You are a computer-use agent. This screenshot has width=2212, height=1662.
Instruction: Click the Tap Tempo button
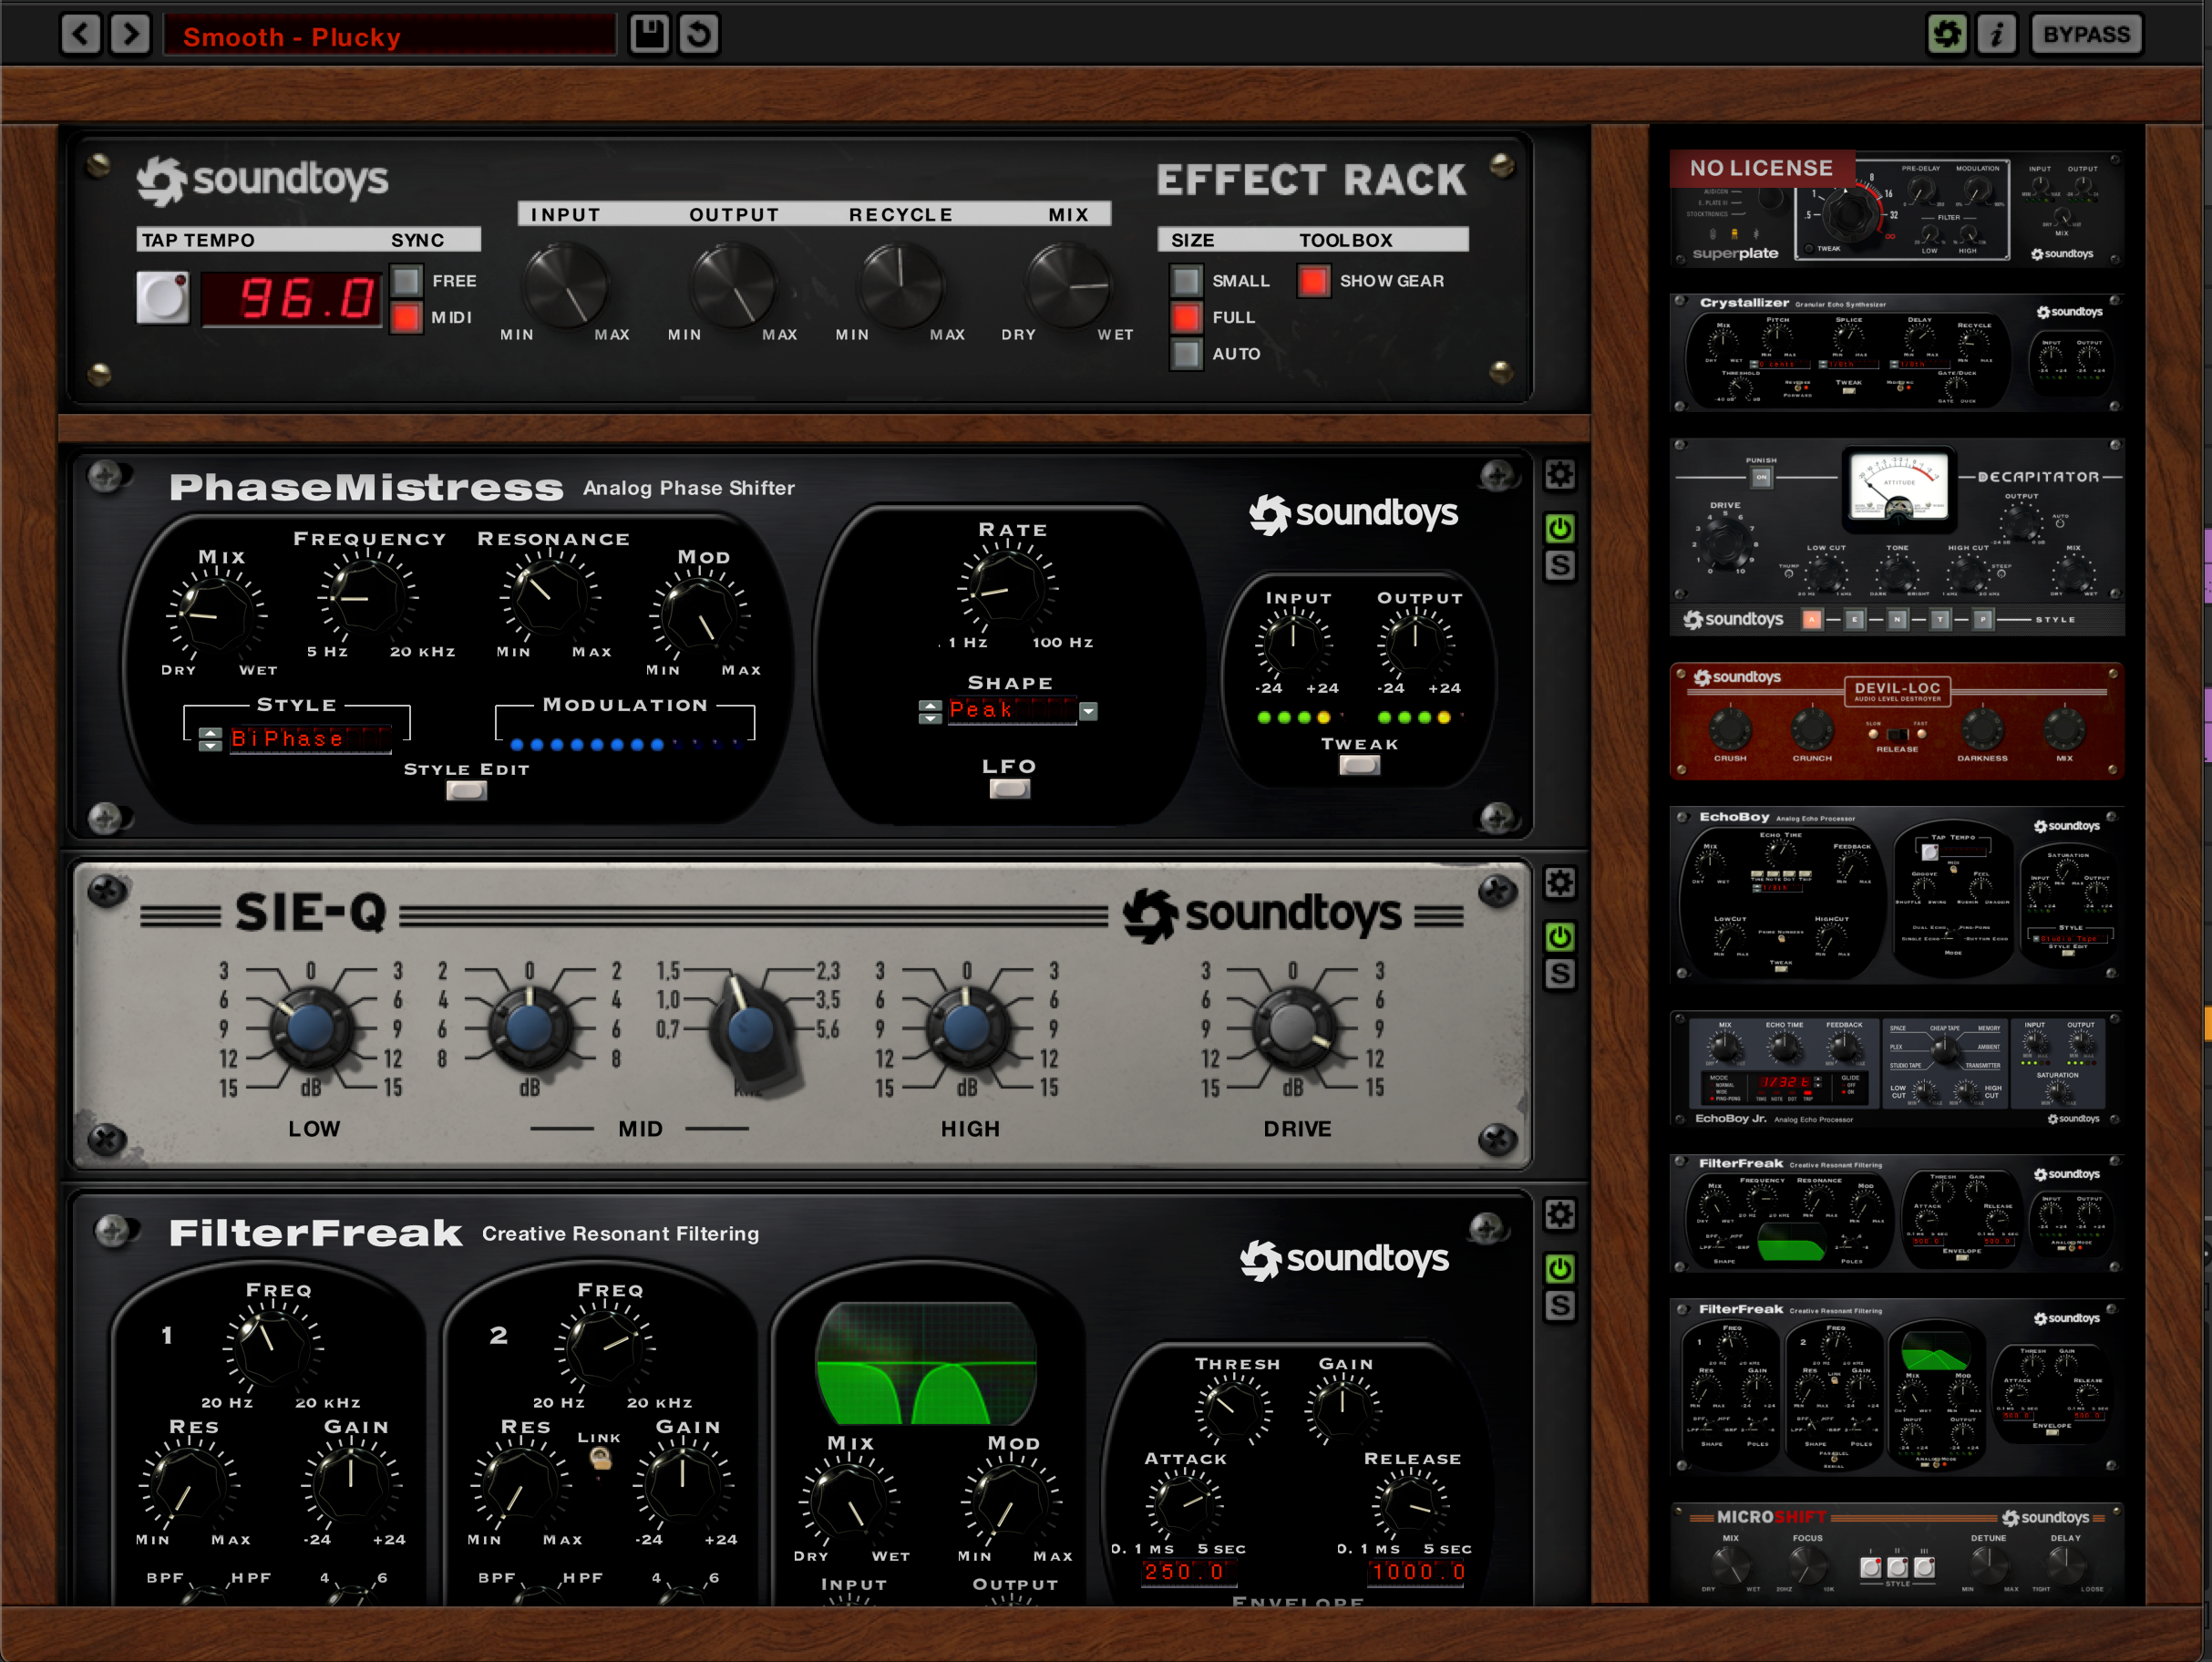pyautogui.click(x=162, y=298)
